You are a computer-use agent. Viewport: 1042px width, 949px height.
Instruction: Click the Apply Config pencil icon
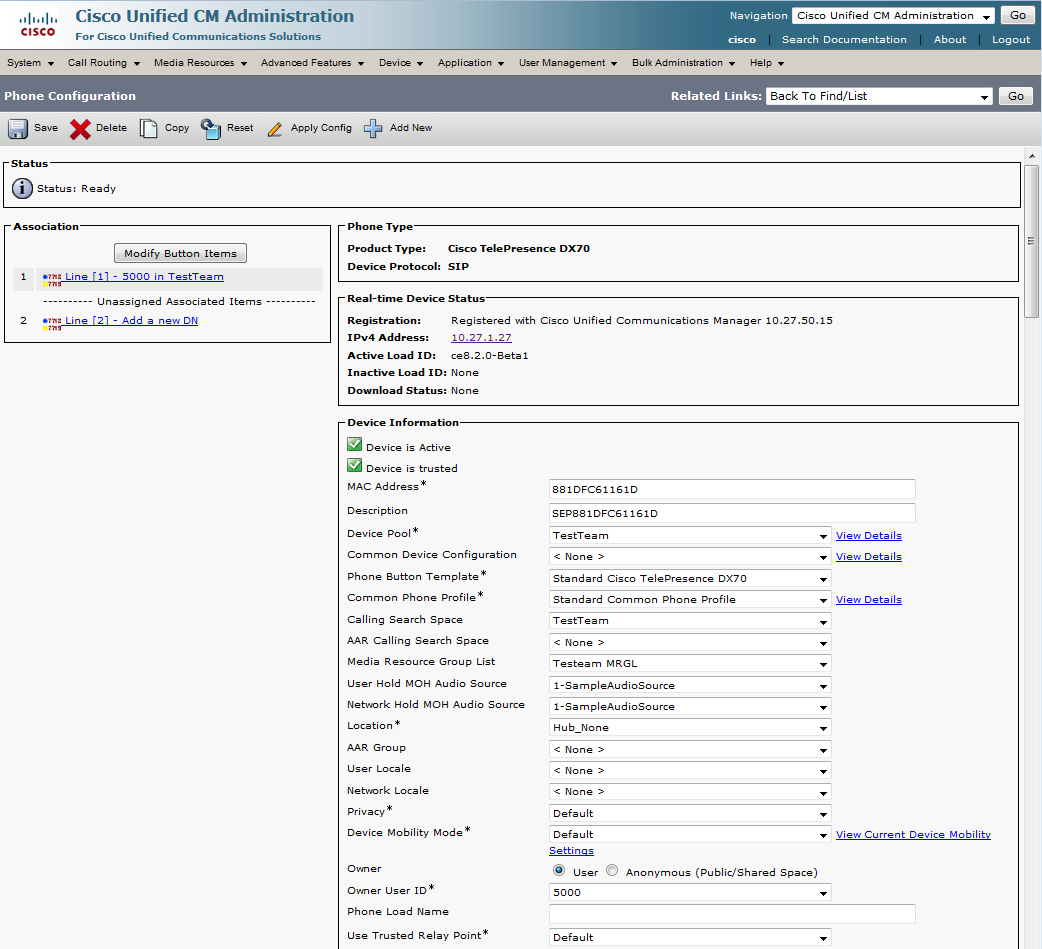(x=275, y=129)
